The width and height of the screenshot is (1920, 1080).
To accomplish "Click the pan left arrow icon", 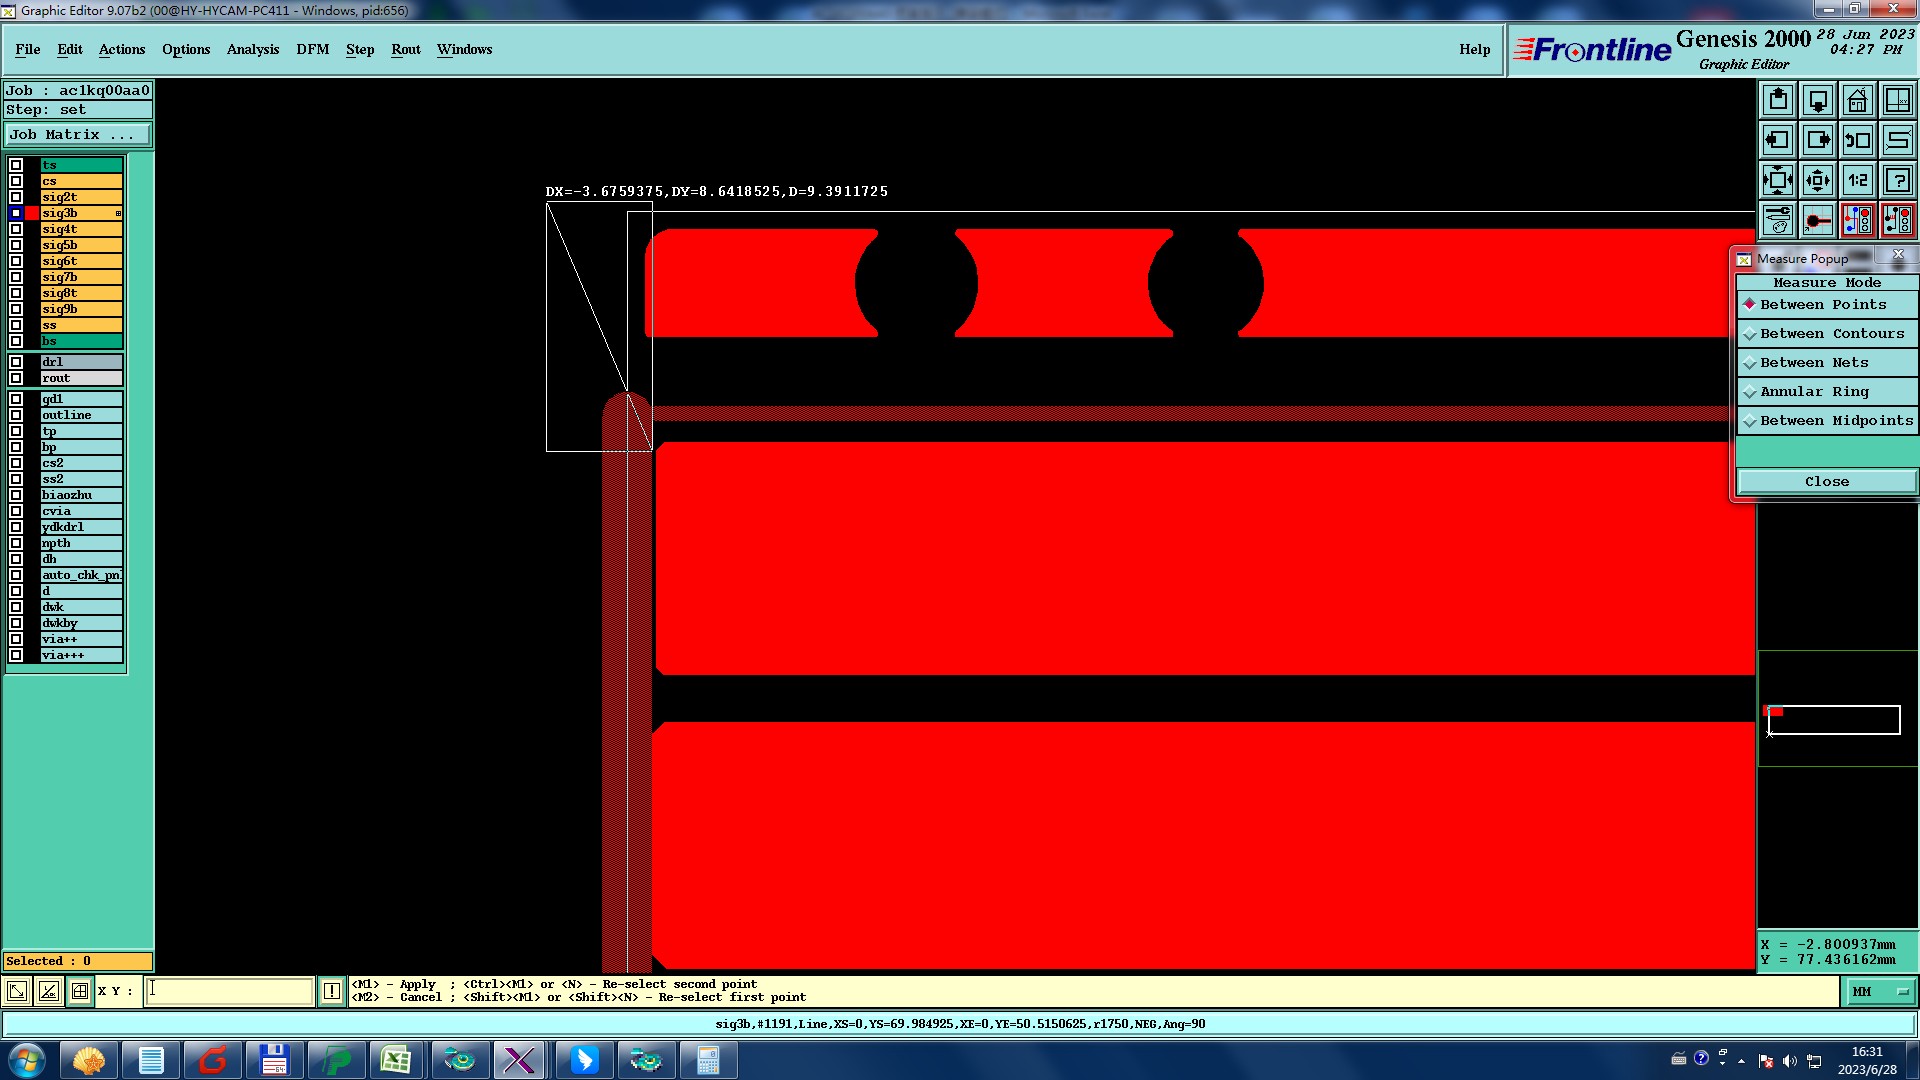I will [x=1778, y=140].
